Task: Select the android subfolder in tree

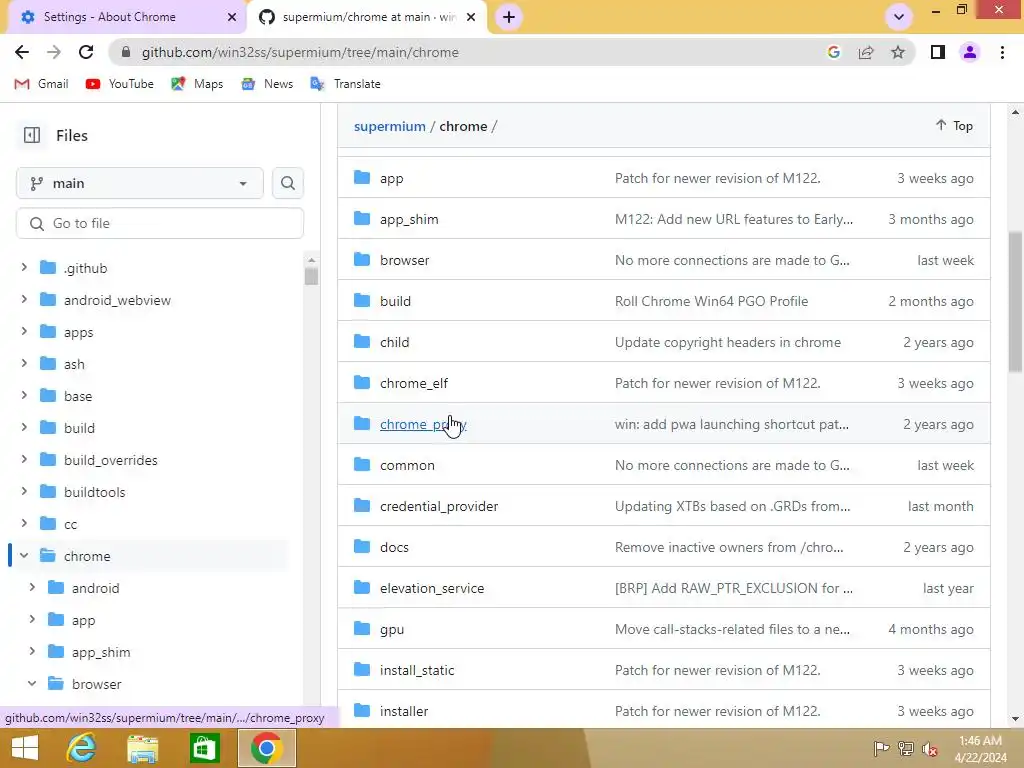Action: [95, 588]
